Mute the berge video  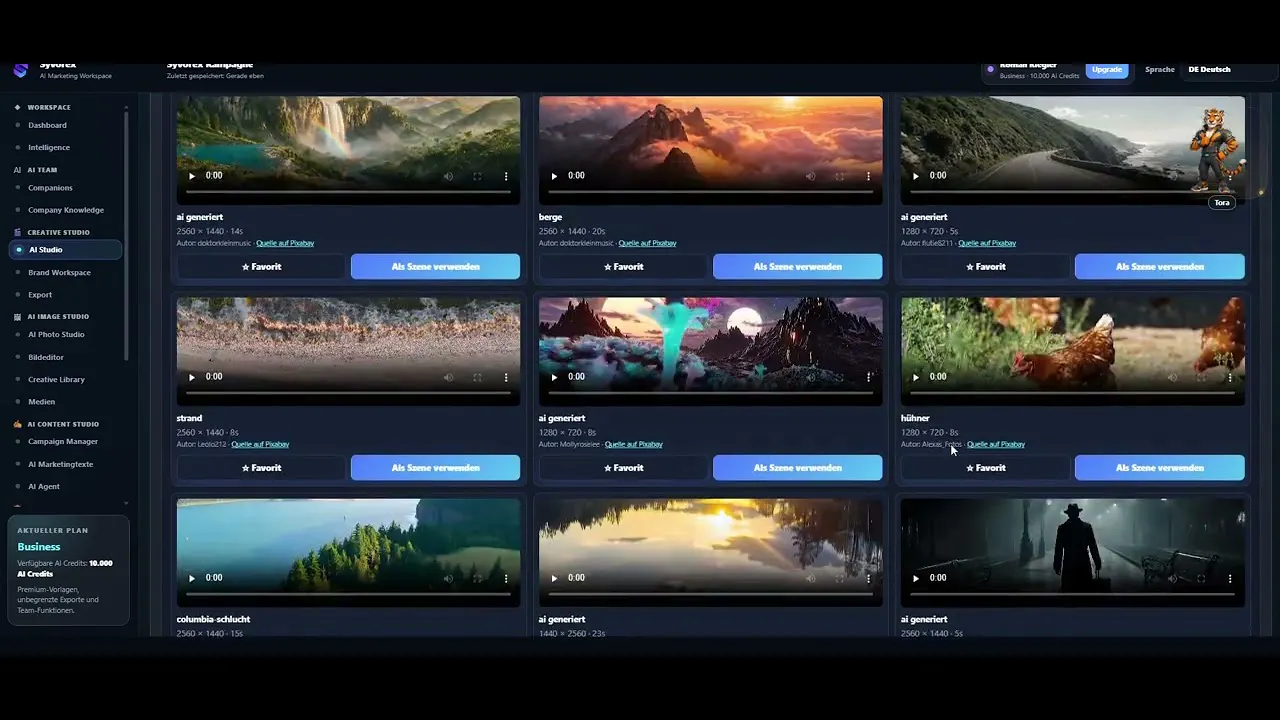coord(810,176)
